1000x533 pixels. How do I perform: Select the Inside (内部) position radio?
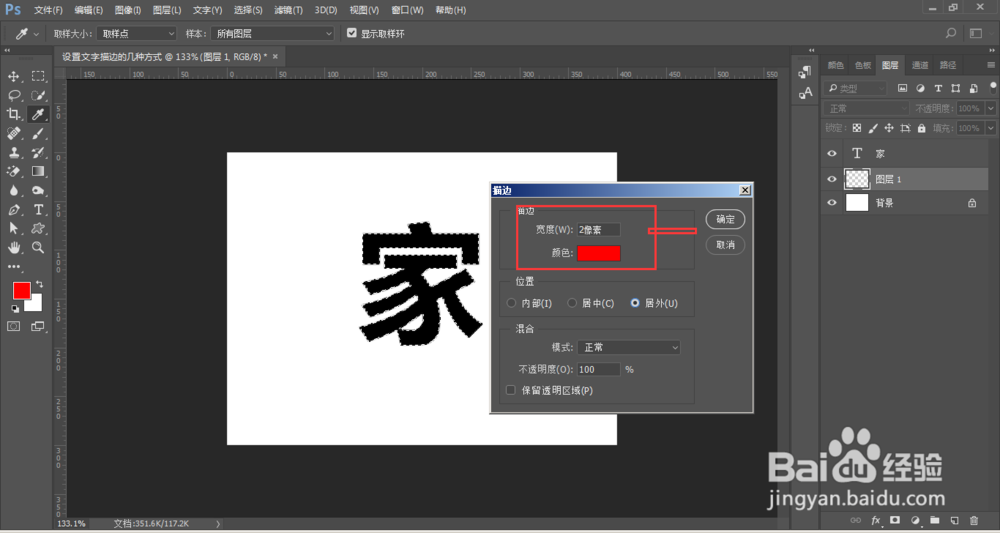tap(511, 303)
